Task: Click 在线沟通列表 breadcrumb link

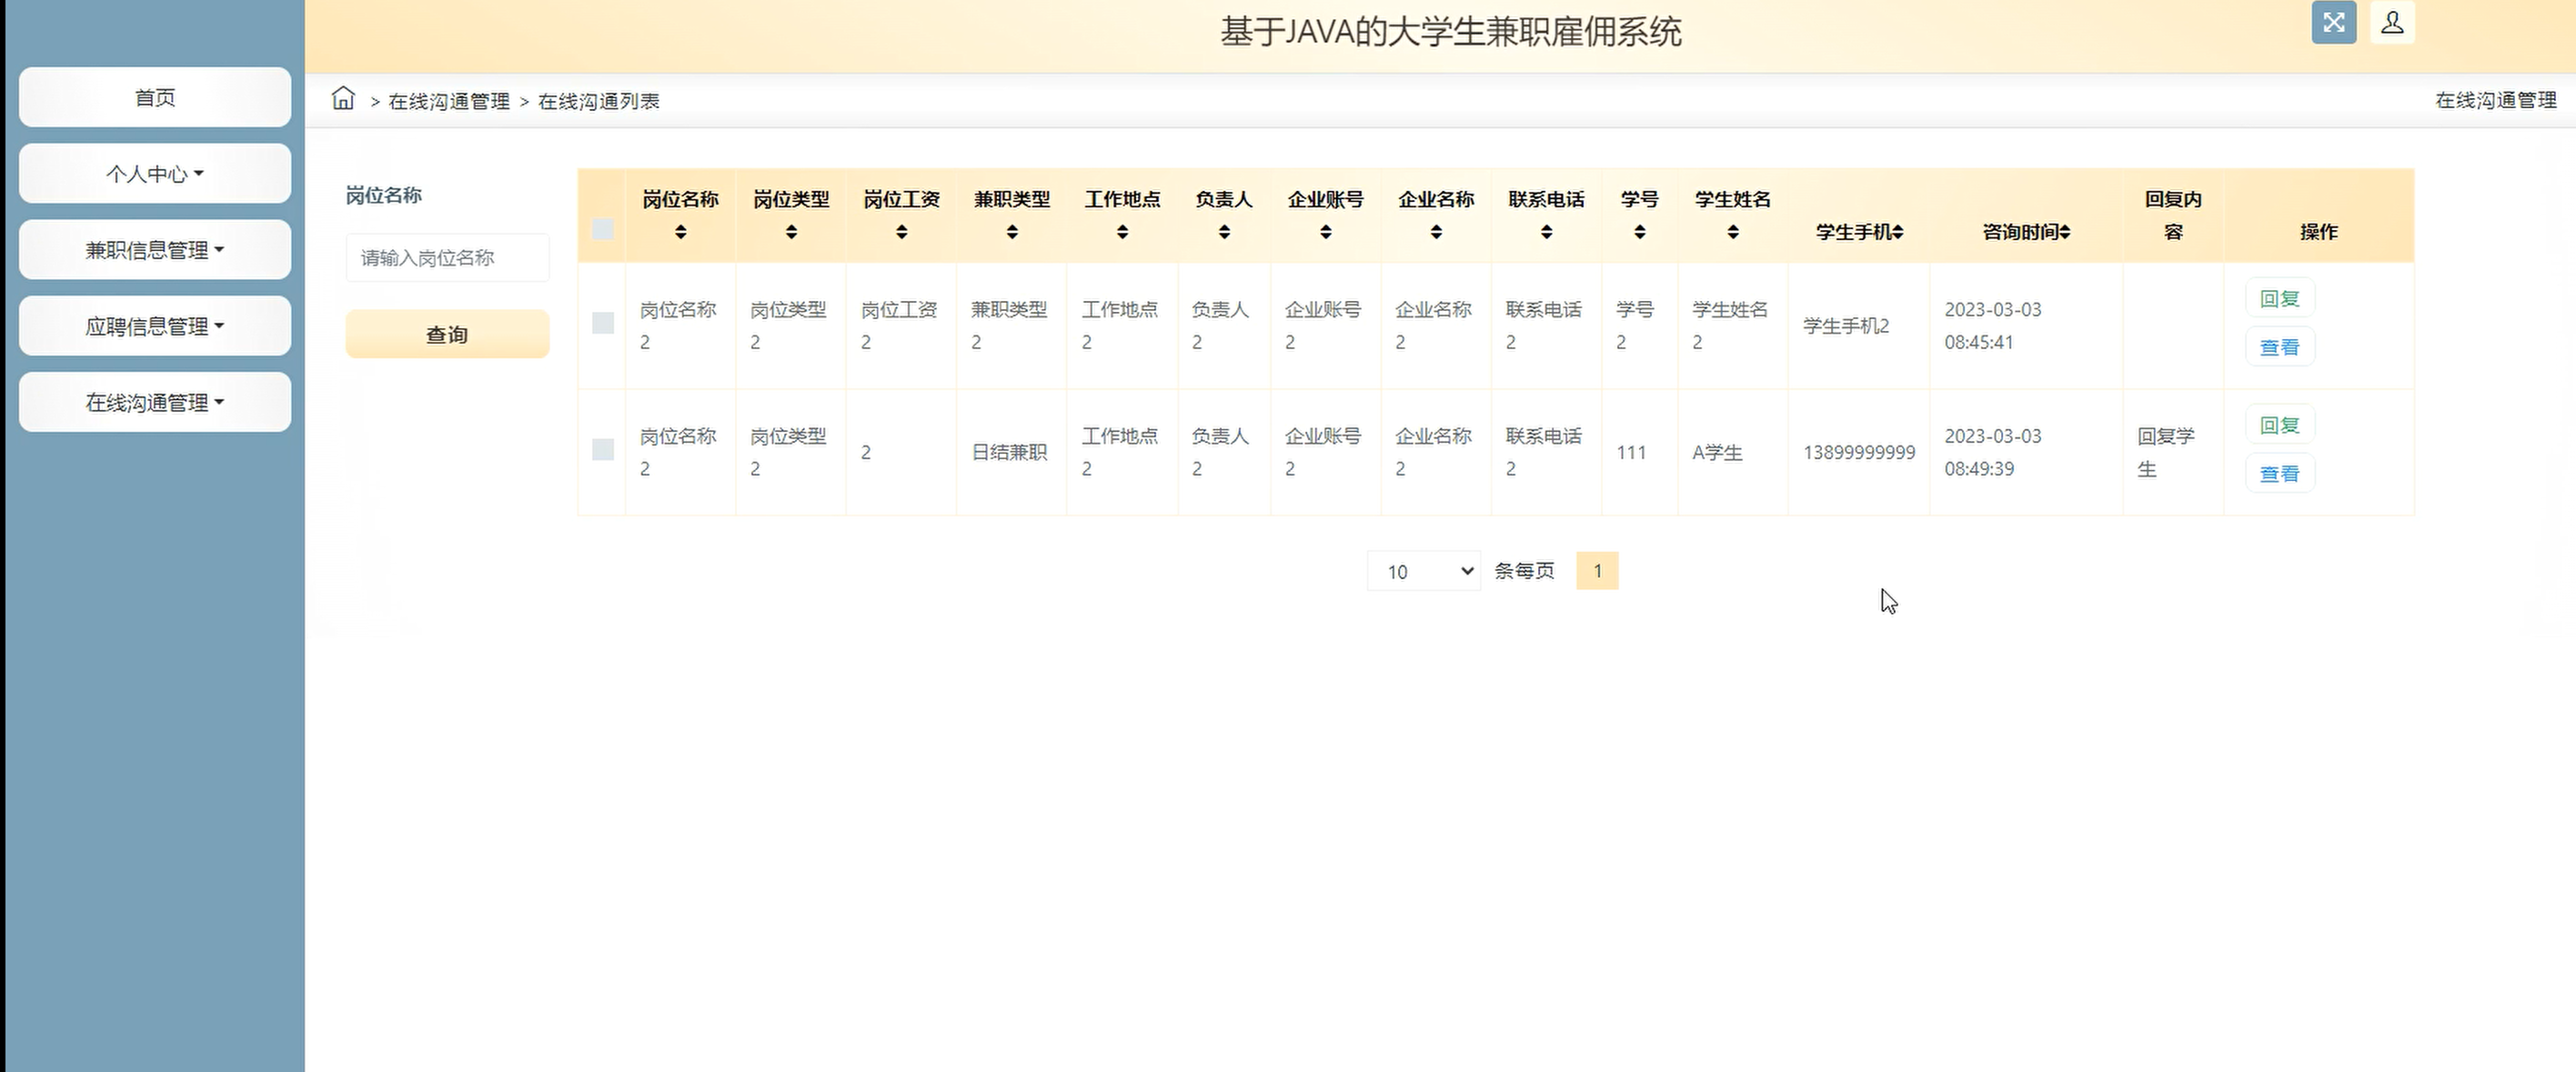Action: 599,101
